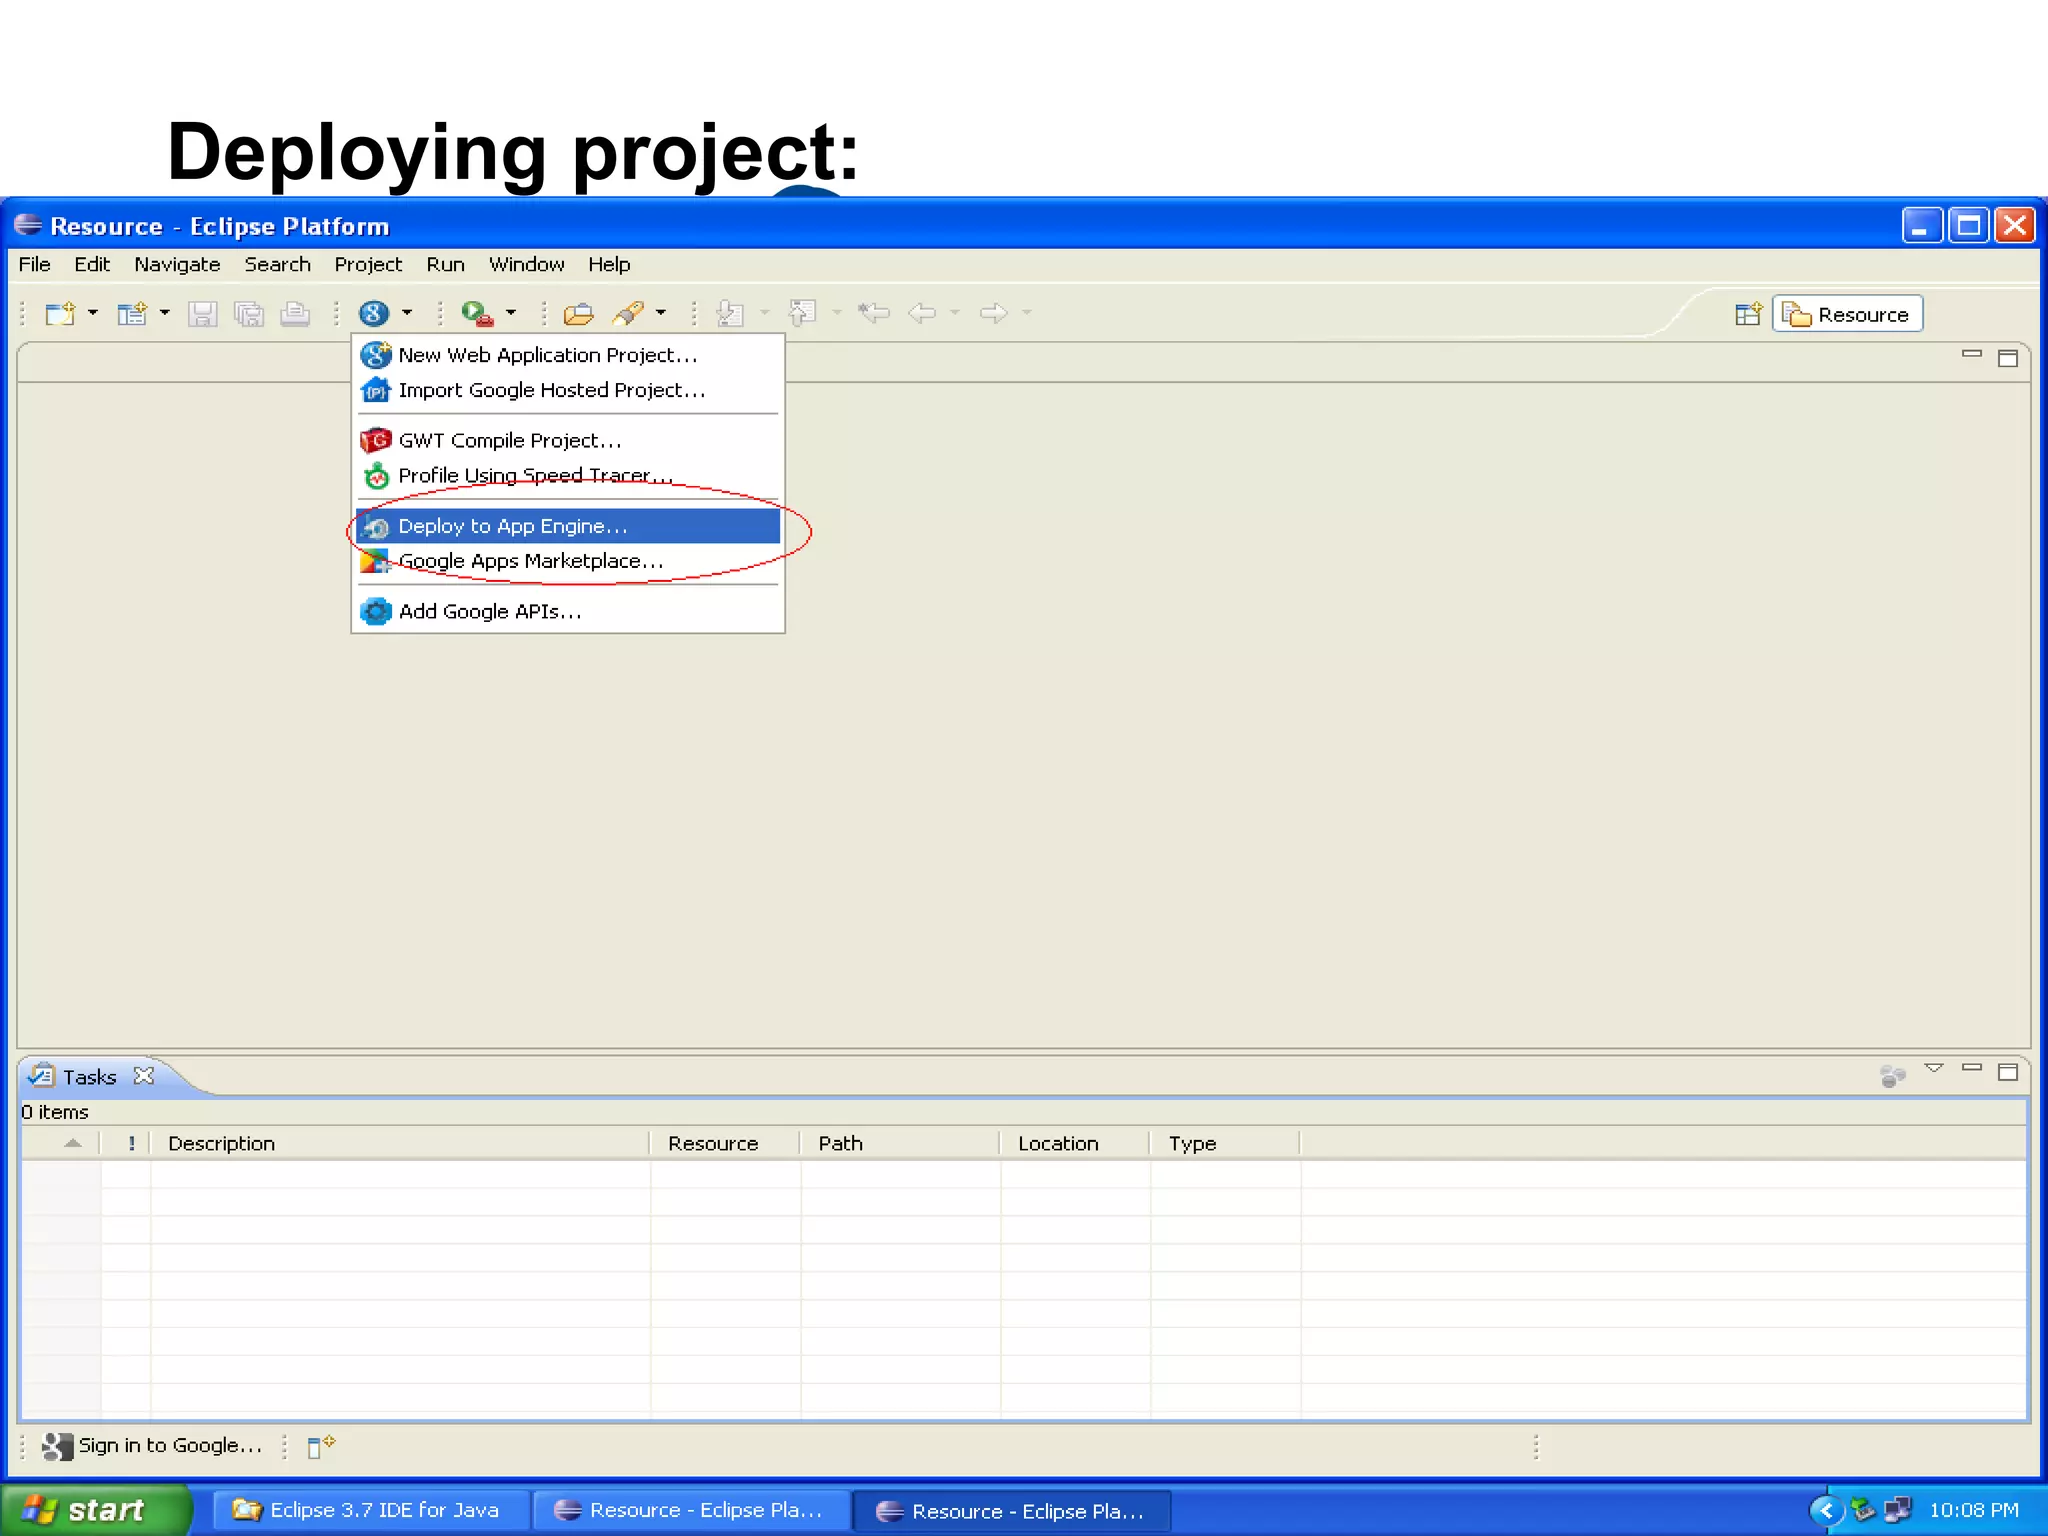This screenshot has width=2048, height=1536.
Task: Switch to inactive Resource - Eclipse taskbar button
Action: pos(690,1510)
